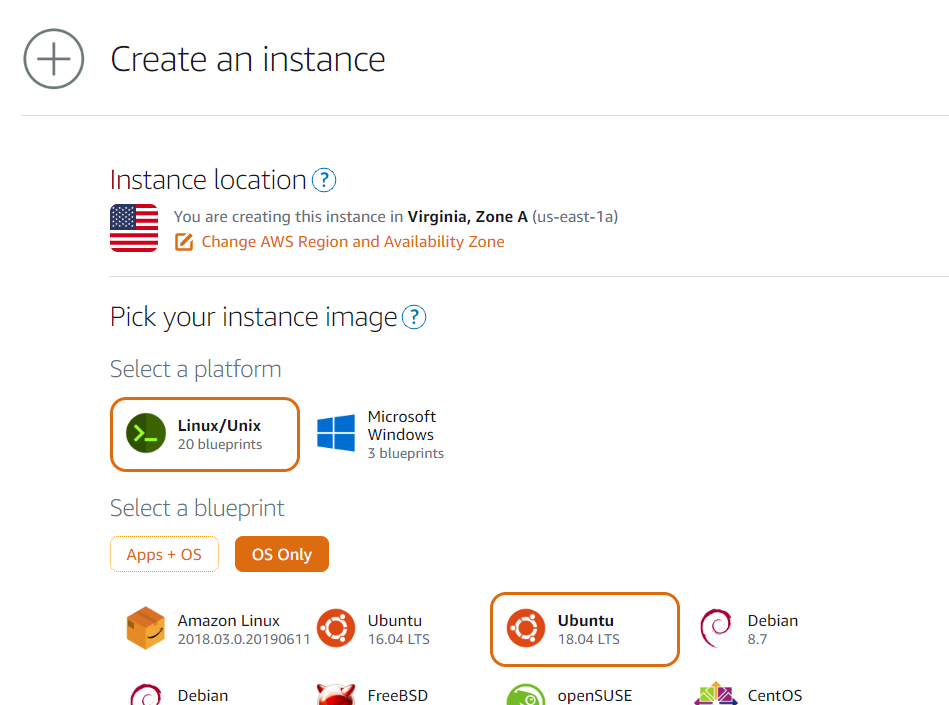Click the openSUSE chameleon icon
This screenshot has width=949, height=705.
(525, 695)
